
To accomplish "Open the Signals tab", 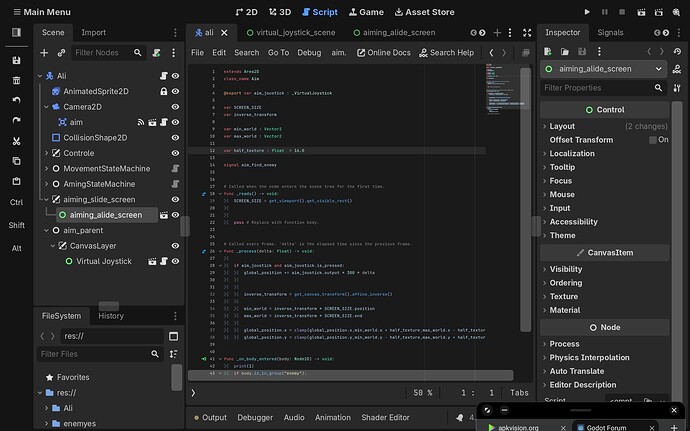I will click(610, 33).
